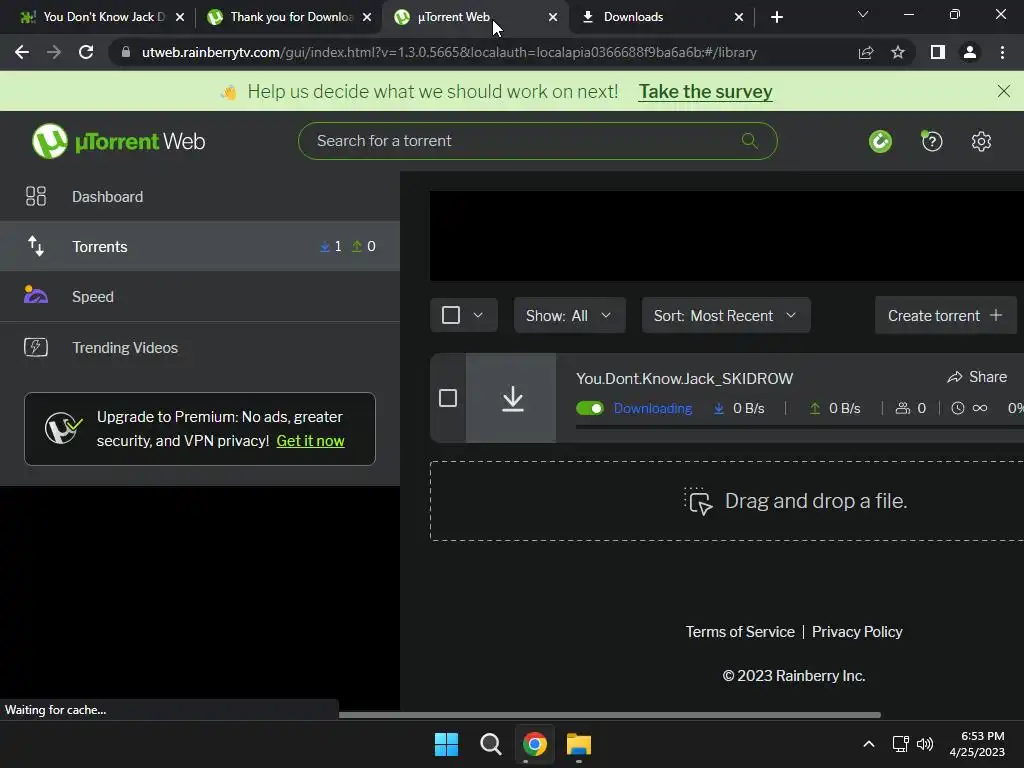Click the Dashboard grid icon
Image resolution: width=1024 pixels, height=768 pixels.
coord(36,197)
